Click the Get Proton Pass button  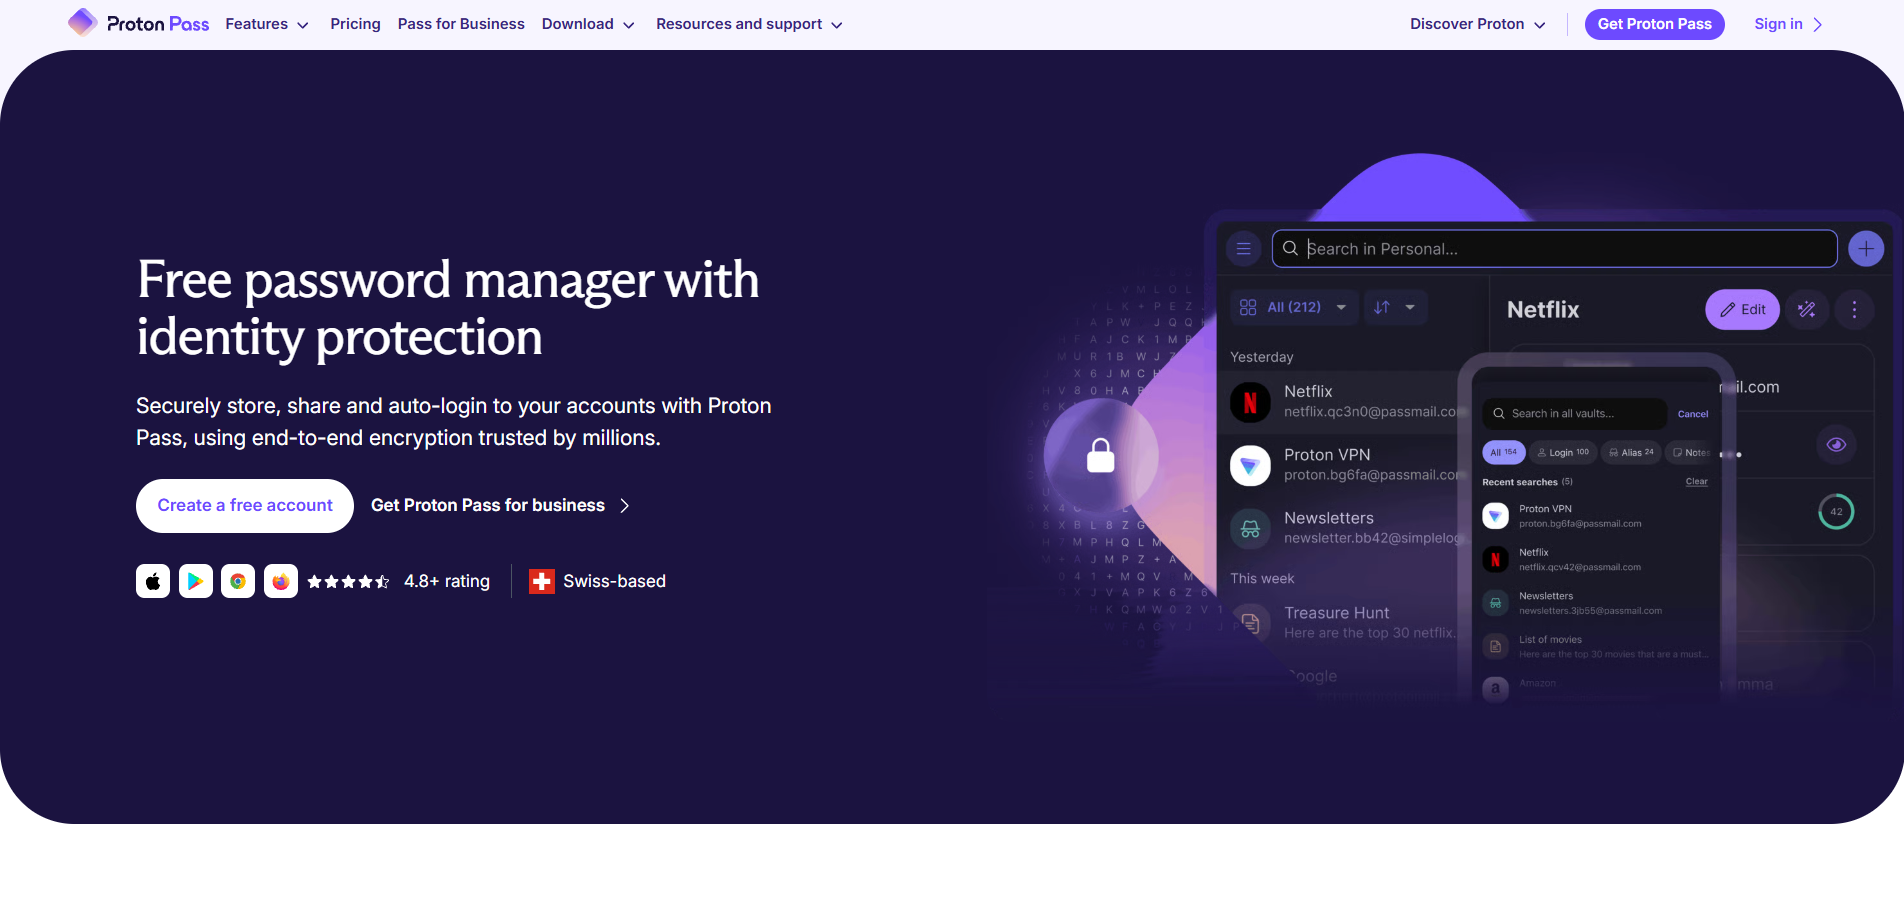point(1654,24)
